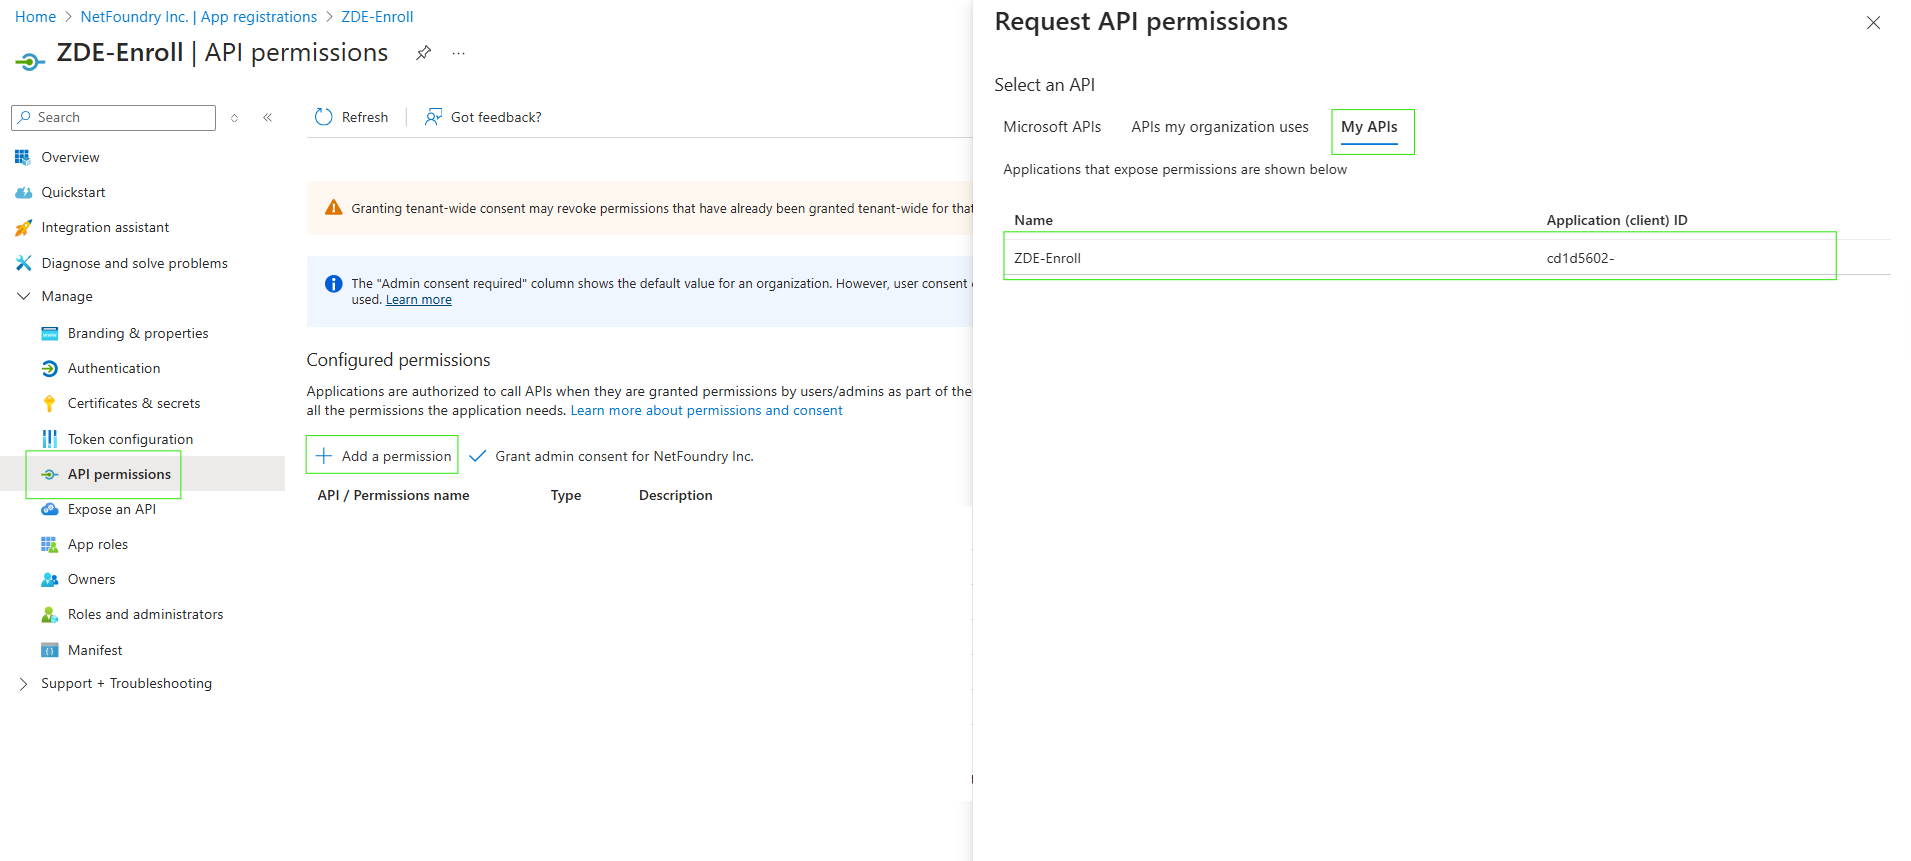This screenshot has height=861, width=1911.
Task: Open Expose an API menu item
Action: pos(112,509)
